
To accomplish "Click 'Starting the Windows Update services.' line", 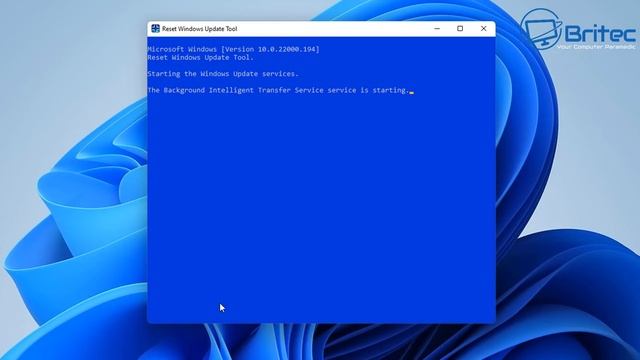I will (x=223, y=74).
